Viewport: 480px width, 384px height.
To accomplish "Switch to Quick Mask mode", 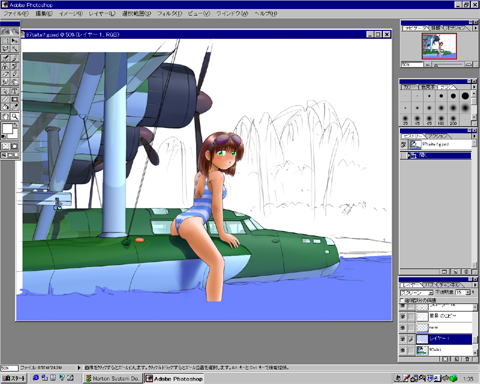I will point(15,146).
